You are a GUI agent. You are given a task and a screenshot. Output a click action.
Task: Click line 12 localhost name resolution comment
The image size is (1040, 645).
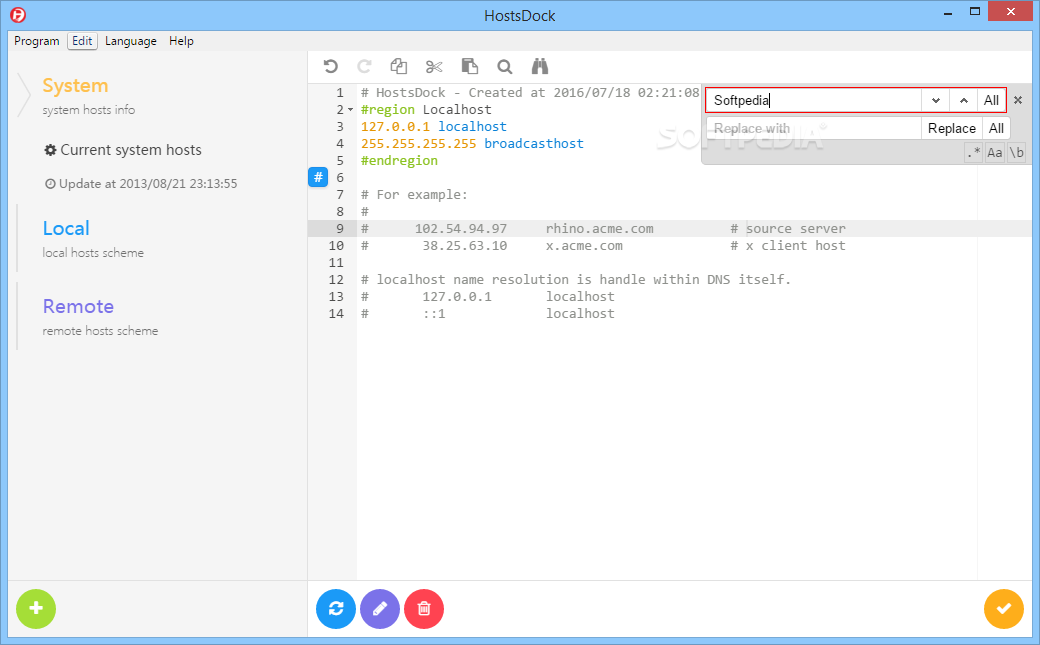tap(576, 279)
